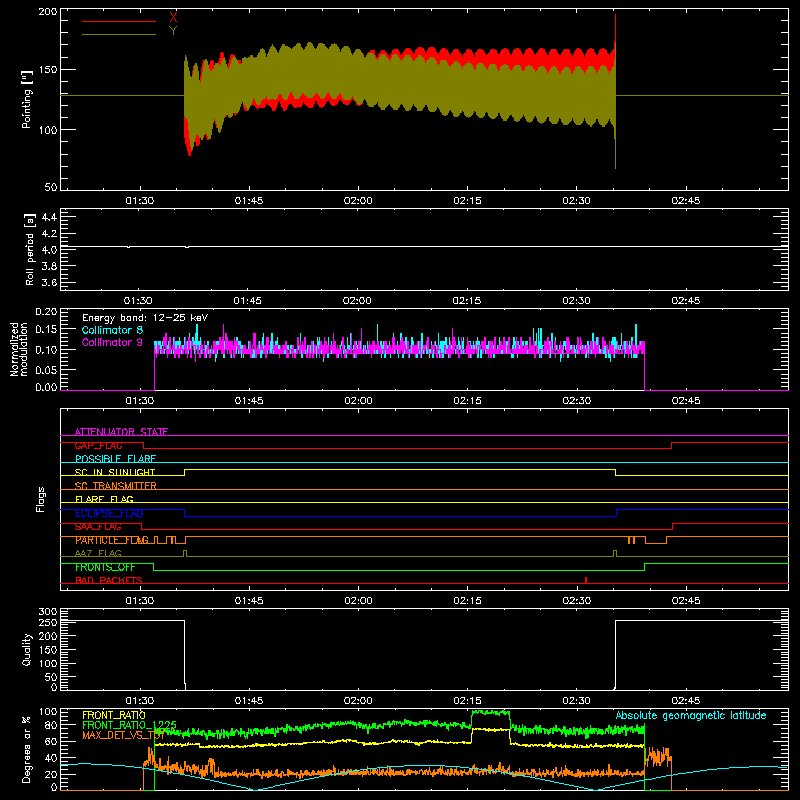
Task: Click the GAP_FLAG label
Action: coord(98,445)
